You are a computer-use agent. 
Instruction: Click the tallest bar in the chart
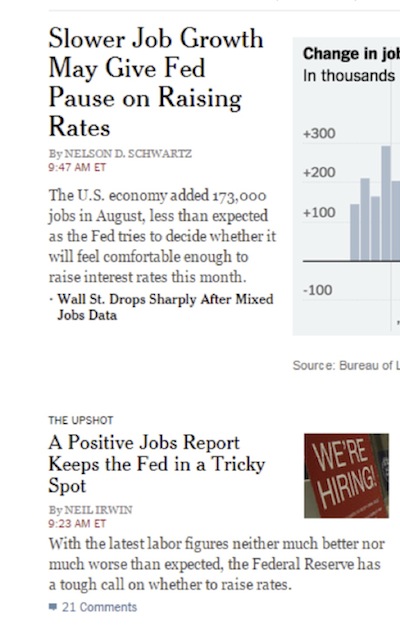[386, 203]
